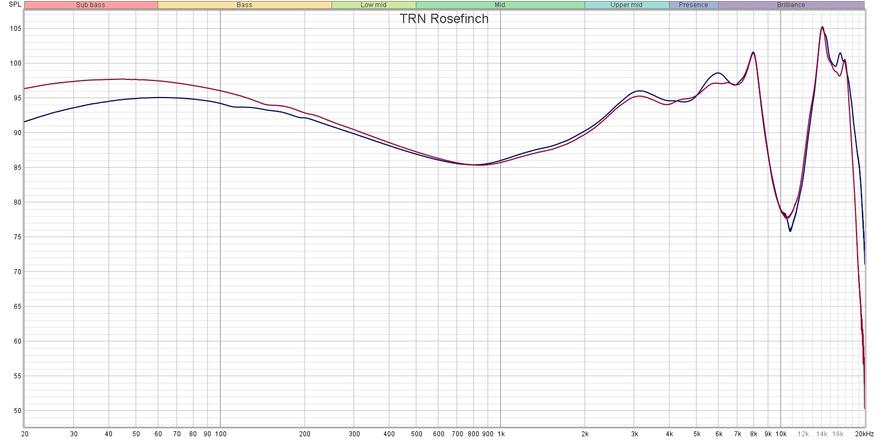The image size is (877, 440).
Task: Click the 14k frequency axis label
Action: tap(822, 434)
